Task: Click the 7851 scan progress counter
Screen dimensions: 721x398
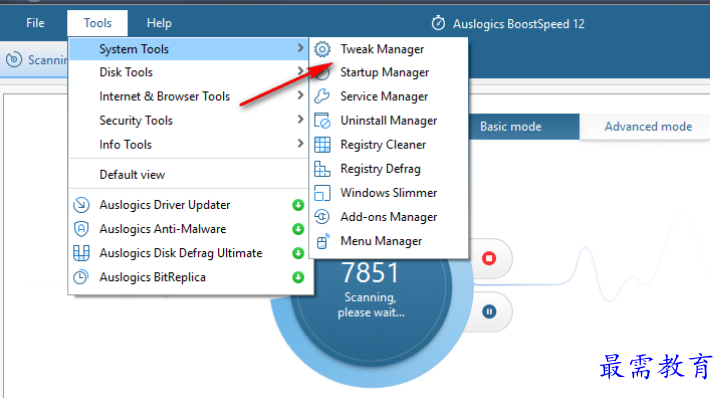Action: pos(370,273)
